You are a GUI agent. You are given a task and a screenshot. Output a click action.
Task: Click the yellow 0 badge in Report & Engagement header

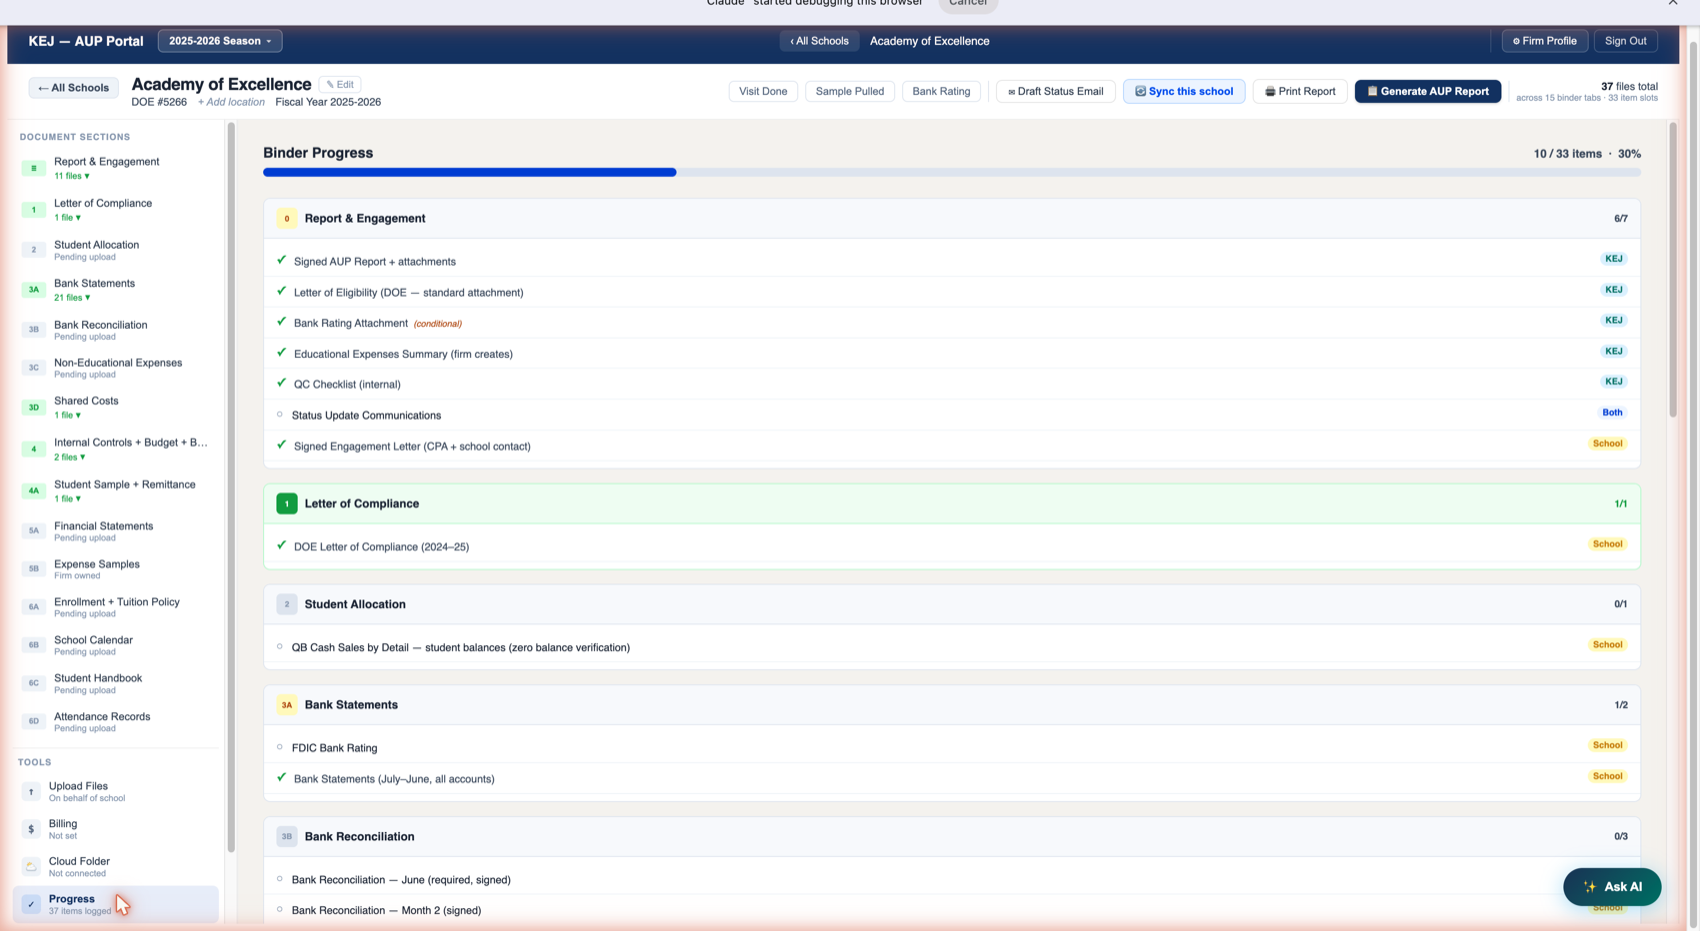(287, 218)
